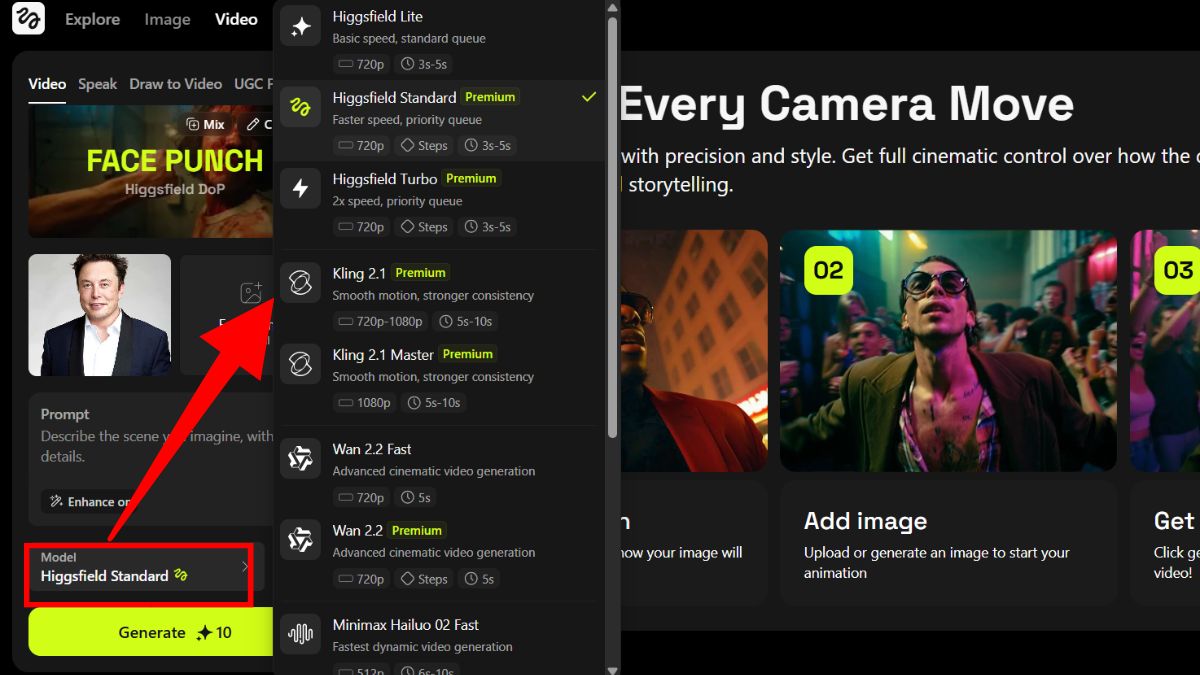Select the Higgsfield Turbo lightning icon
Viewport: 1200px width, 675px height.
pos(300,189)
